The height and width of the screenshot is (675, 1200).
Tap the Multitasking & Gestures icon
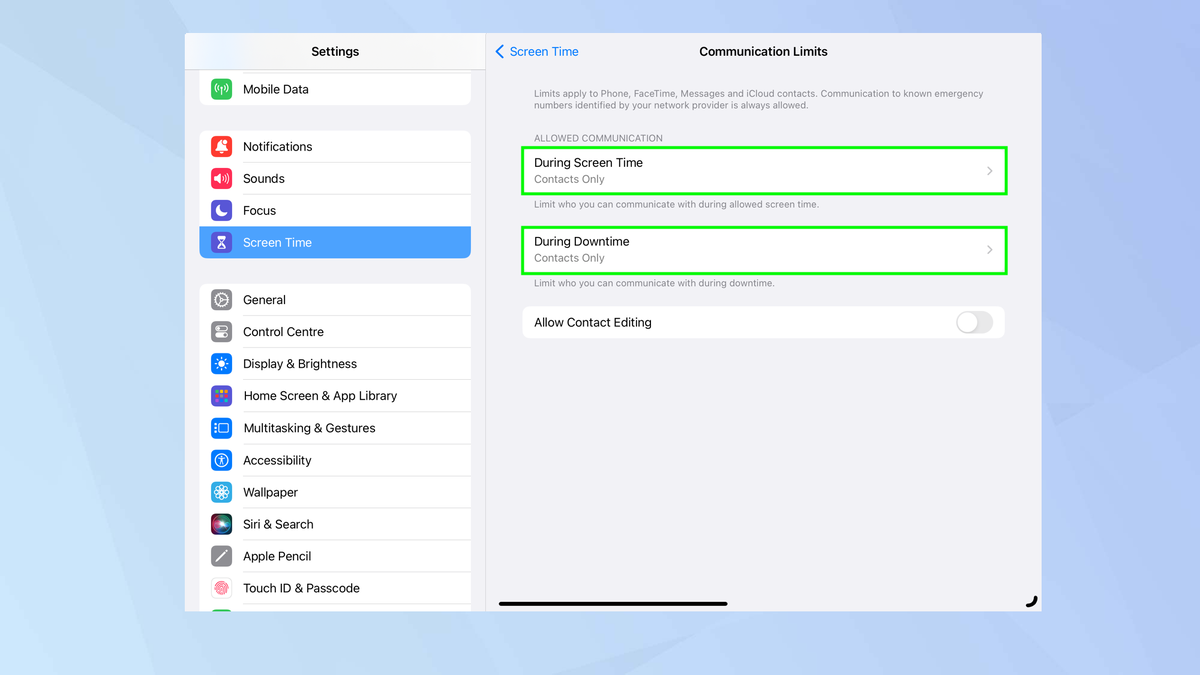tap(222, 428)
